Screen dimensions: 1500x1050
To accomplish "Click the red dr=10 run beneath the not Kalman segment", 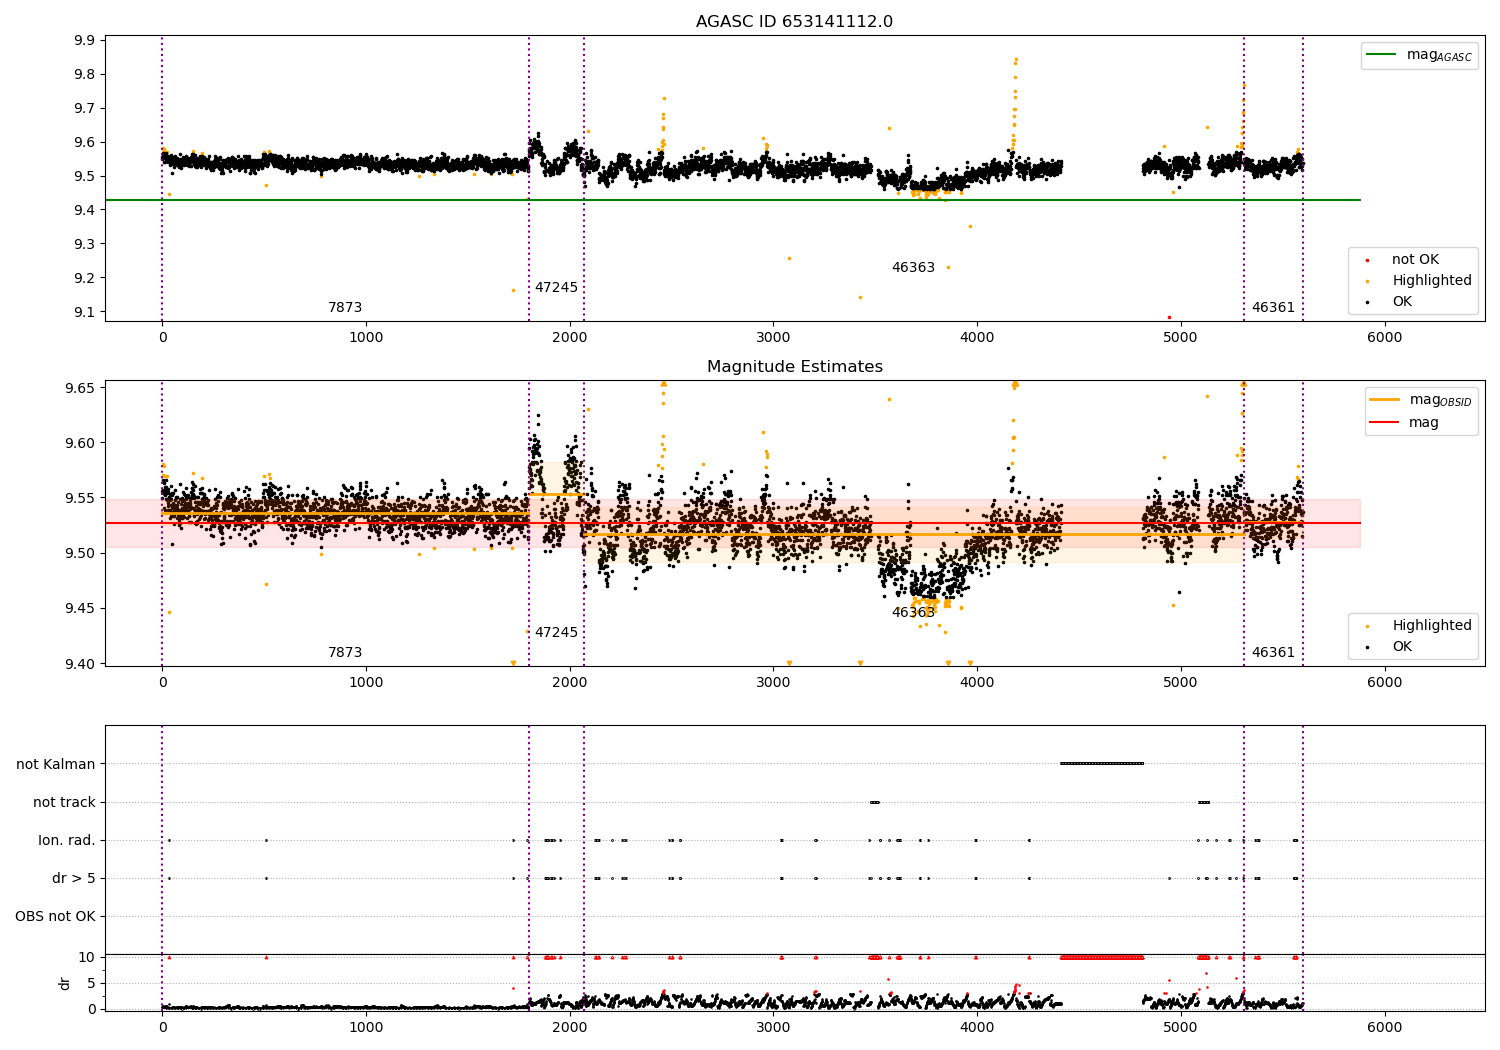I will coord(1101,958).
